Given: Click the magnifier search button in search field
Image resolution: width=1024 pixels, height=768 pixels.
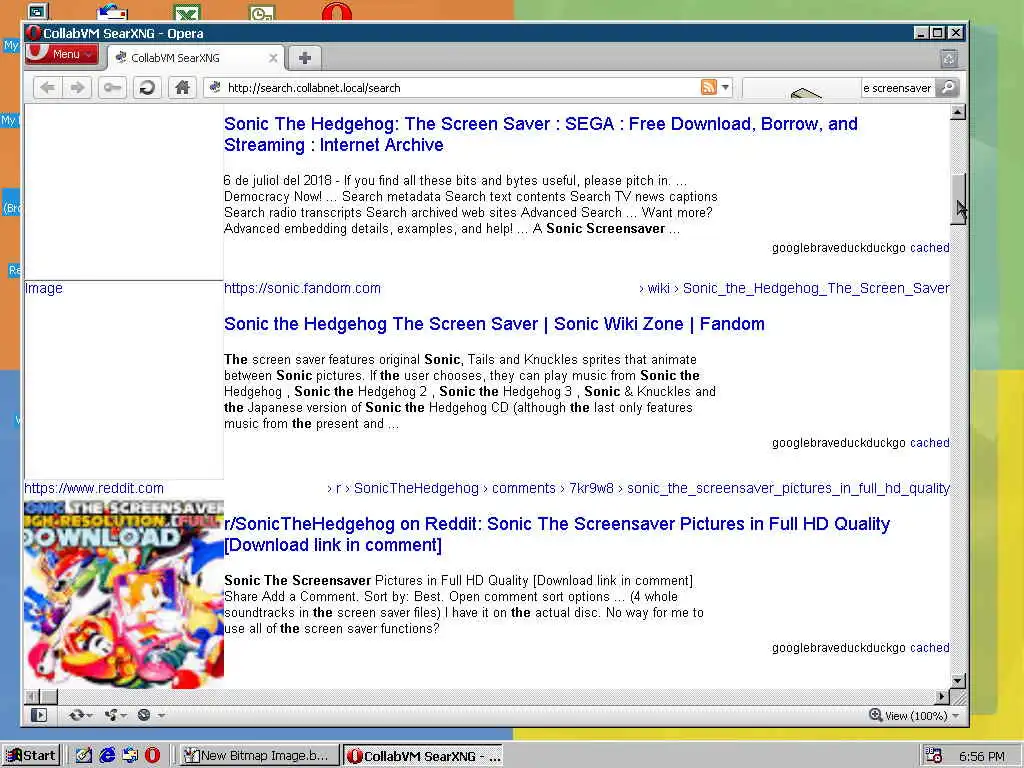Looking at the screenshot, I should [947, 87].
